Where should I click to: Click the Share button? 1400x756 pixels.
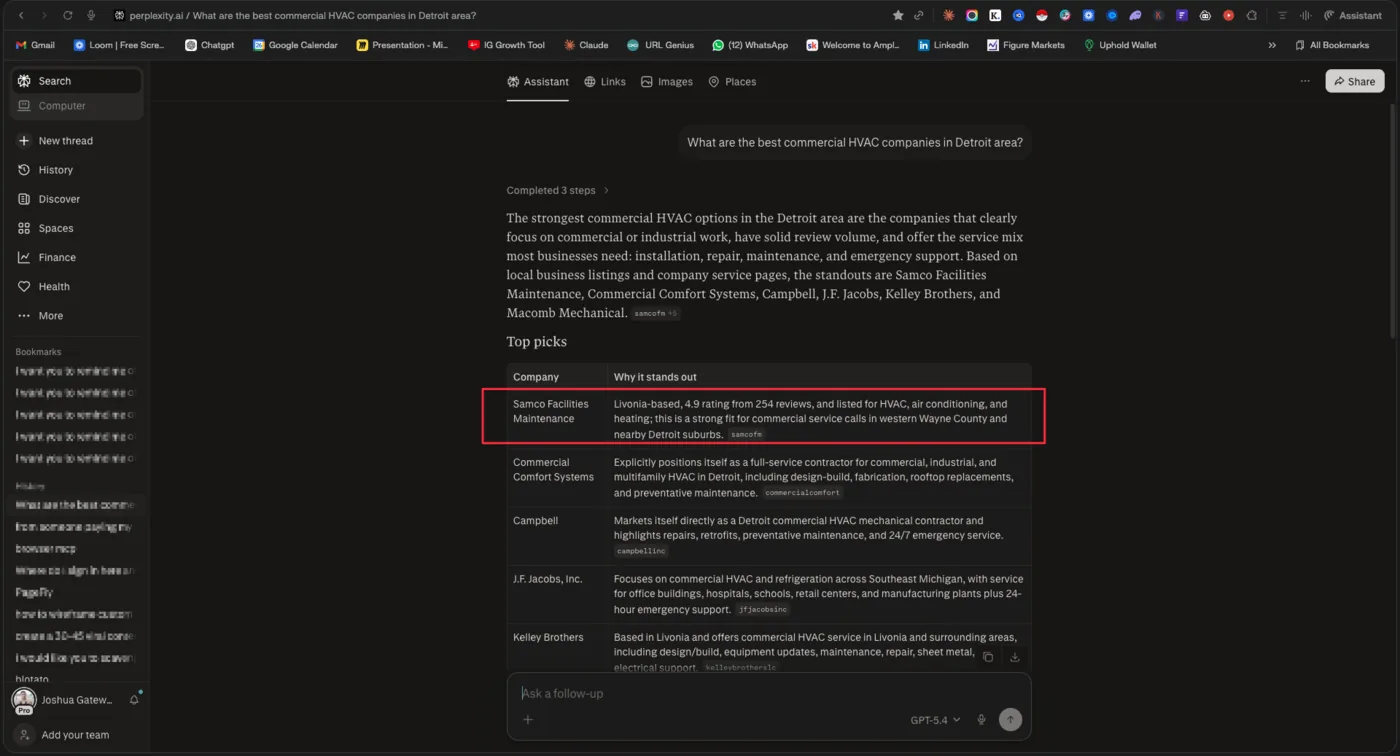coord(1355,81)
